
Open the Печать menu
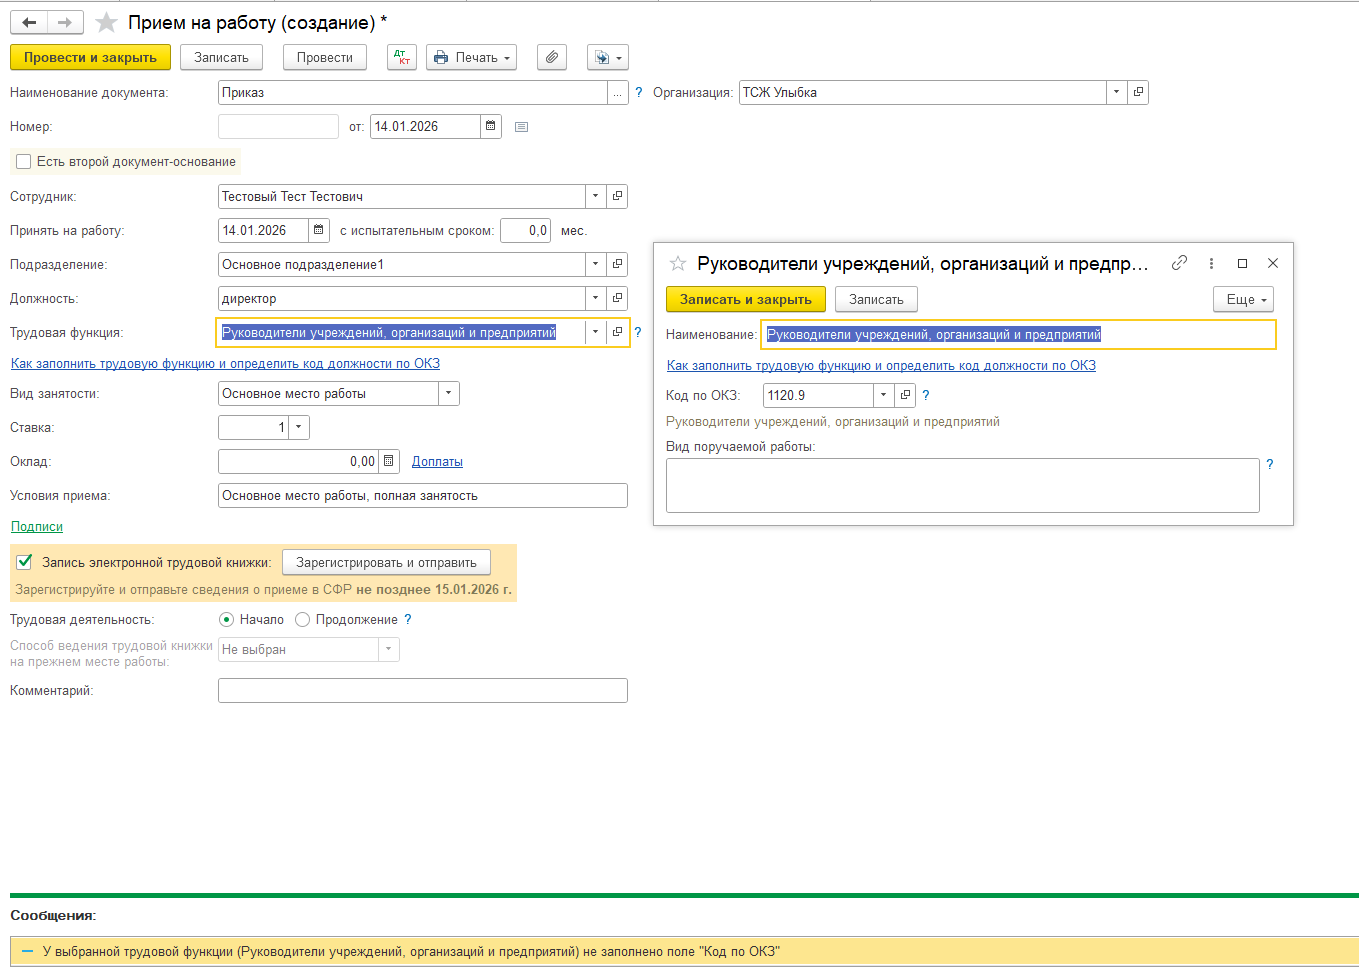tap(471, 57)
